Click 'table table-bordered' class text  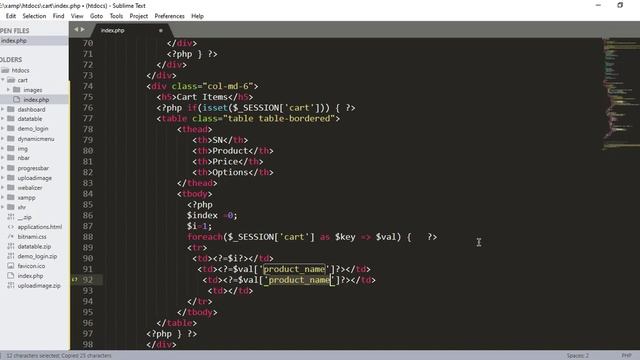point(279,118)
